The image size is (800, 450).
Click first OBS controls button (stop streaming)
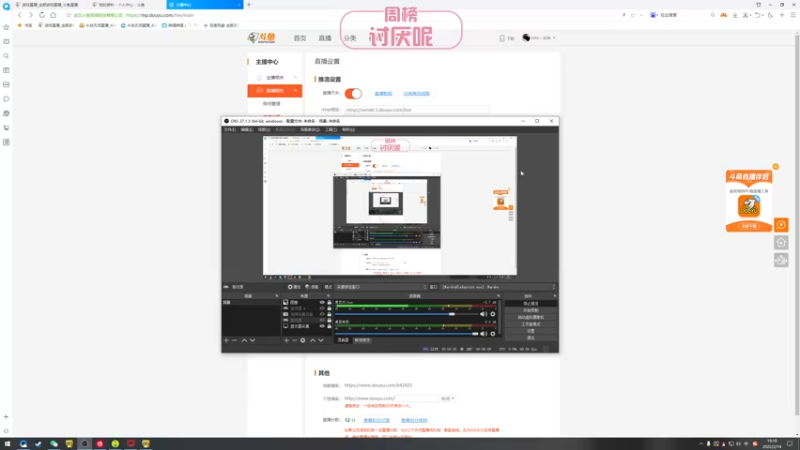(531, 304)
